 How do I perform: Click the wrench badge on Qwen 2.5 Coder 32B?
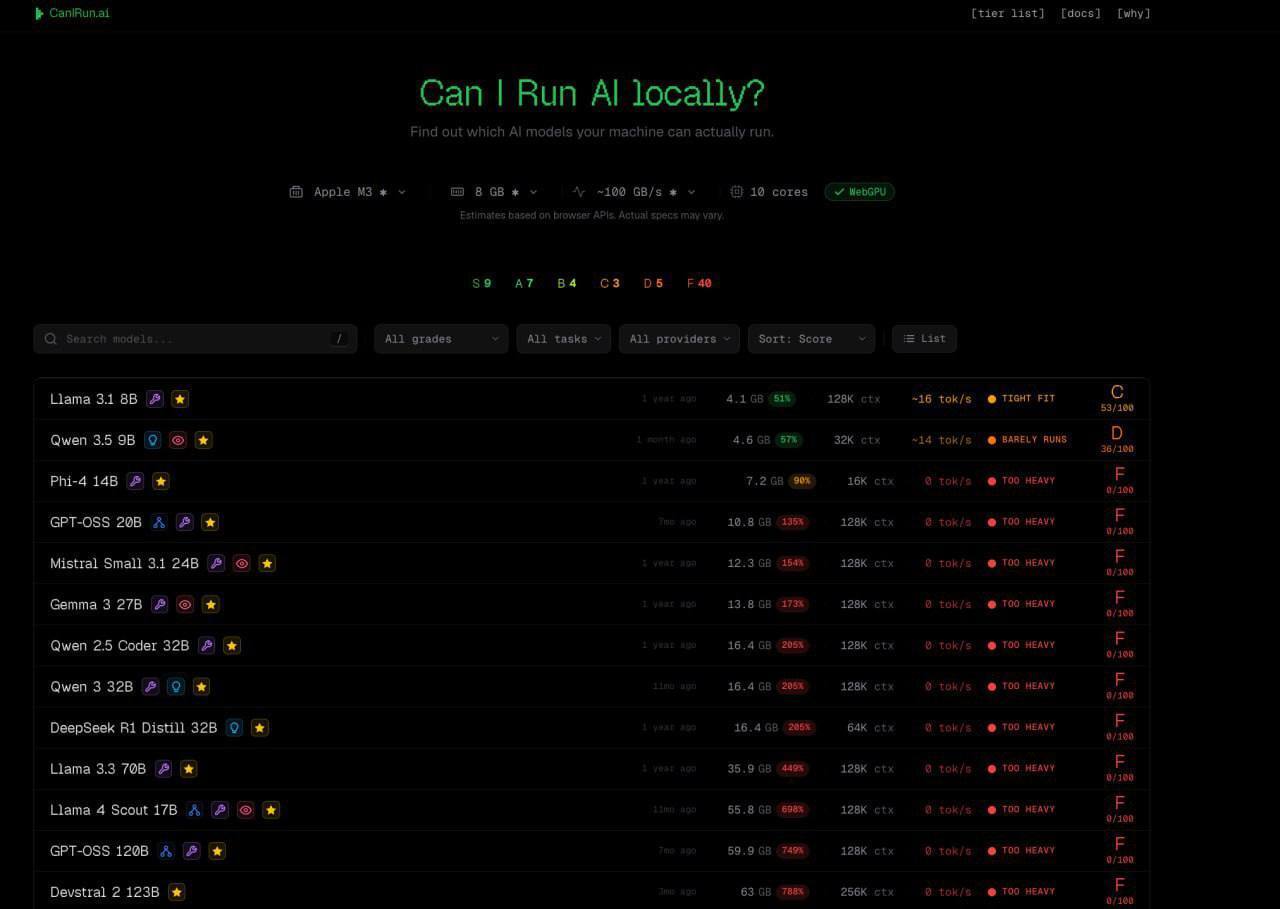coord(206,645)
